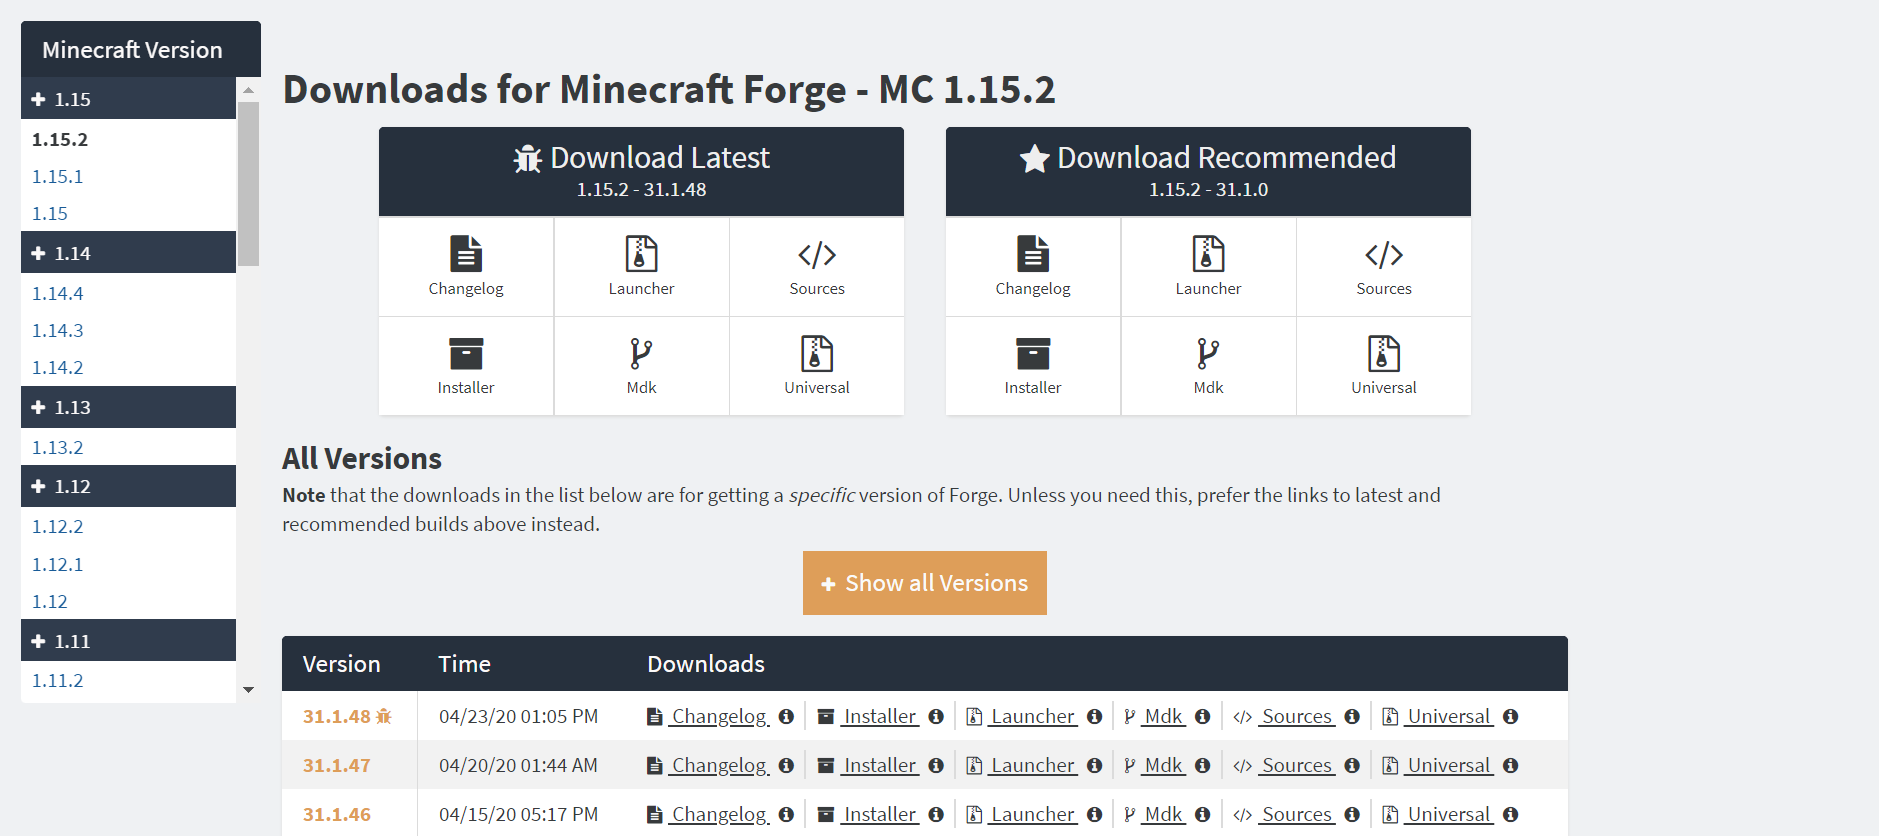Click version number 31.1.46 in table
This screenshot has width=1879, height=836.
[337, 814]
